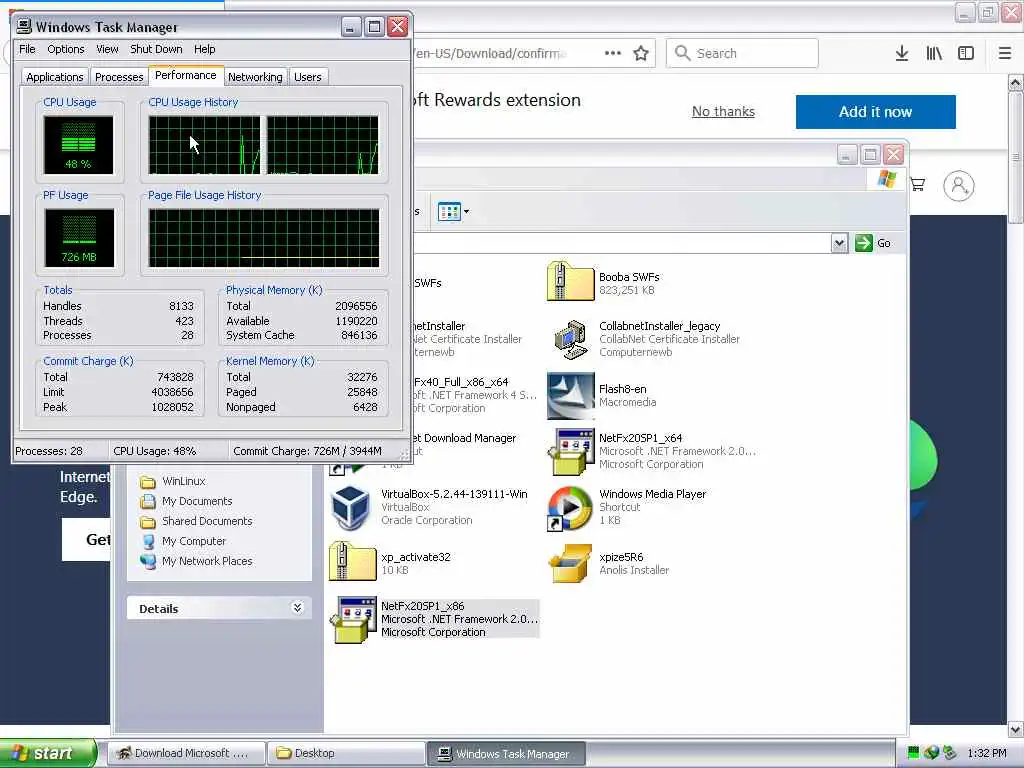Select the NetFx20SP1_x64 installer icon
Viewport: 1024px width, 768px height.
[x=571, y=452]
